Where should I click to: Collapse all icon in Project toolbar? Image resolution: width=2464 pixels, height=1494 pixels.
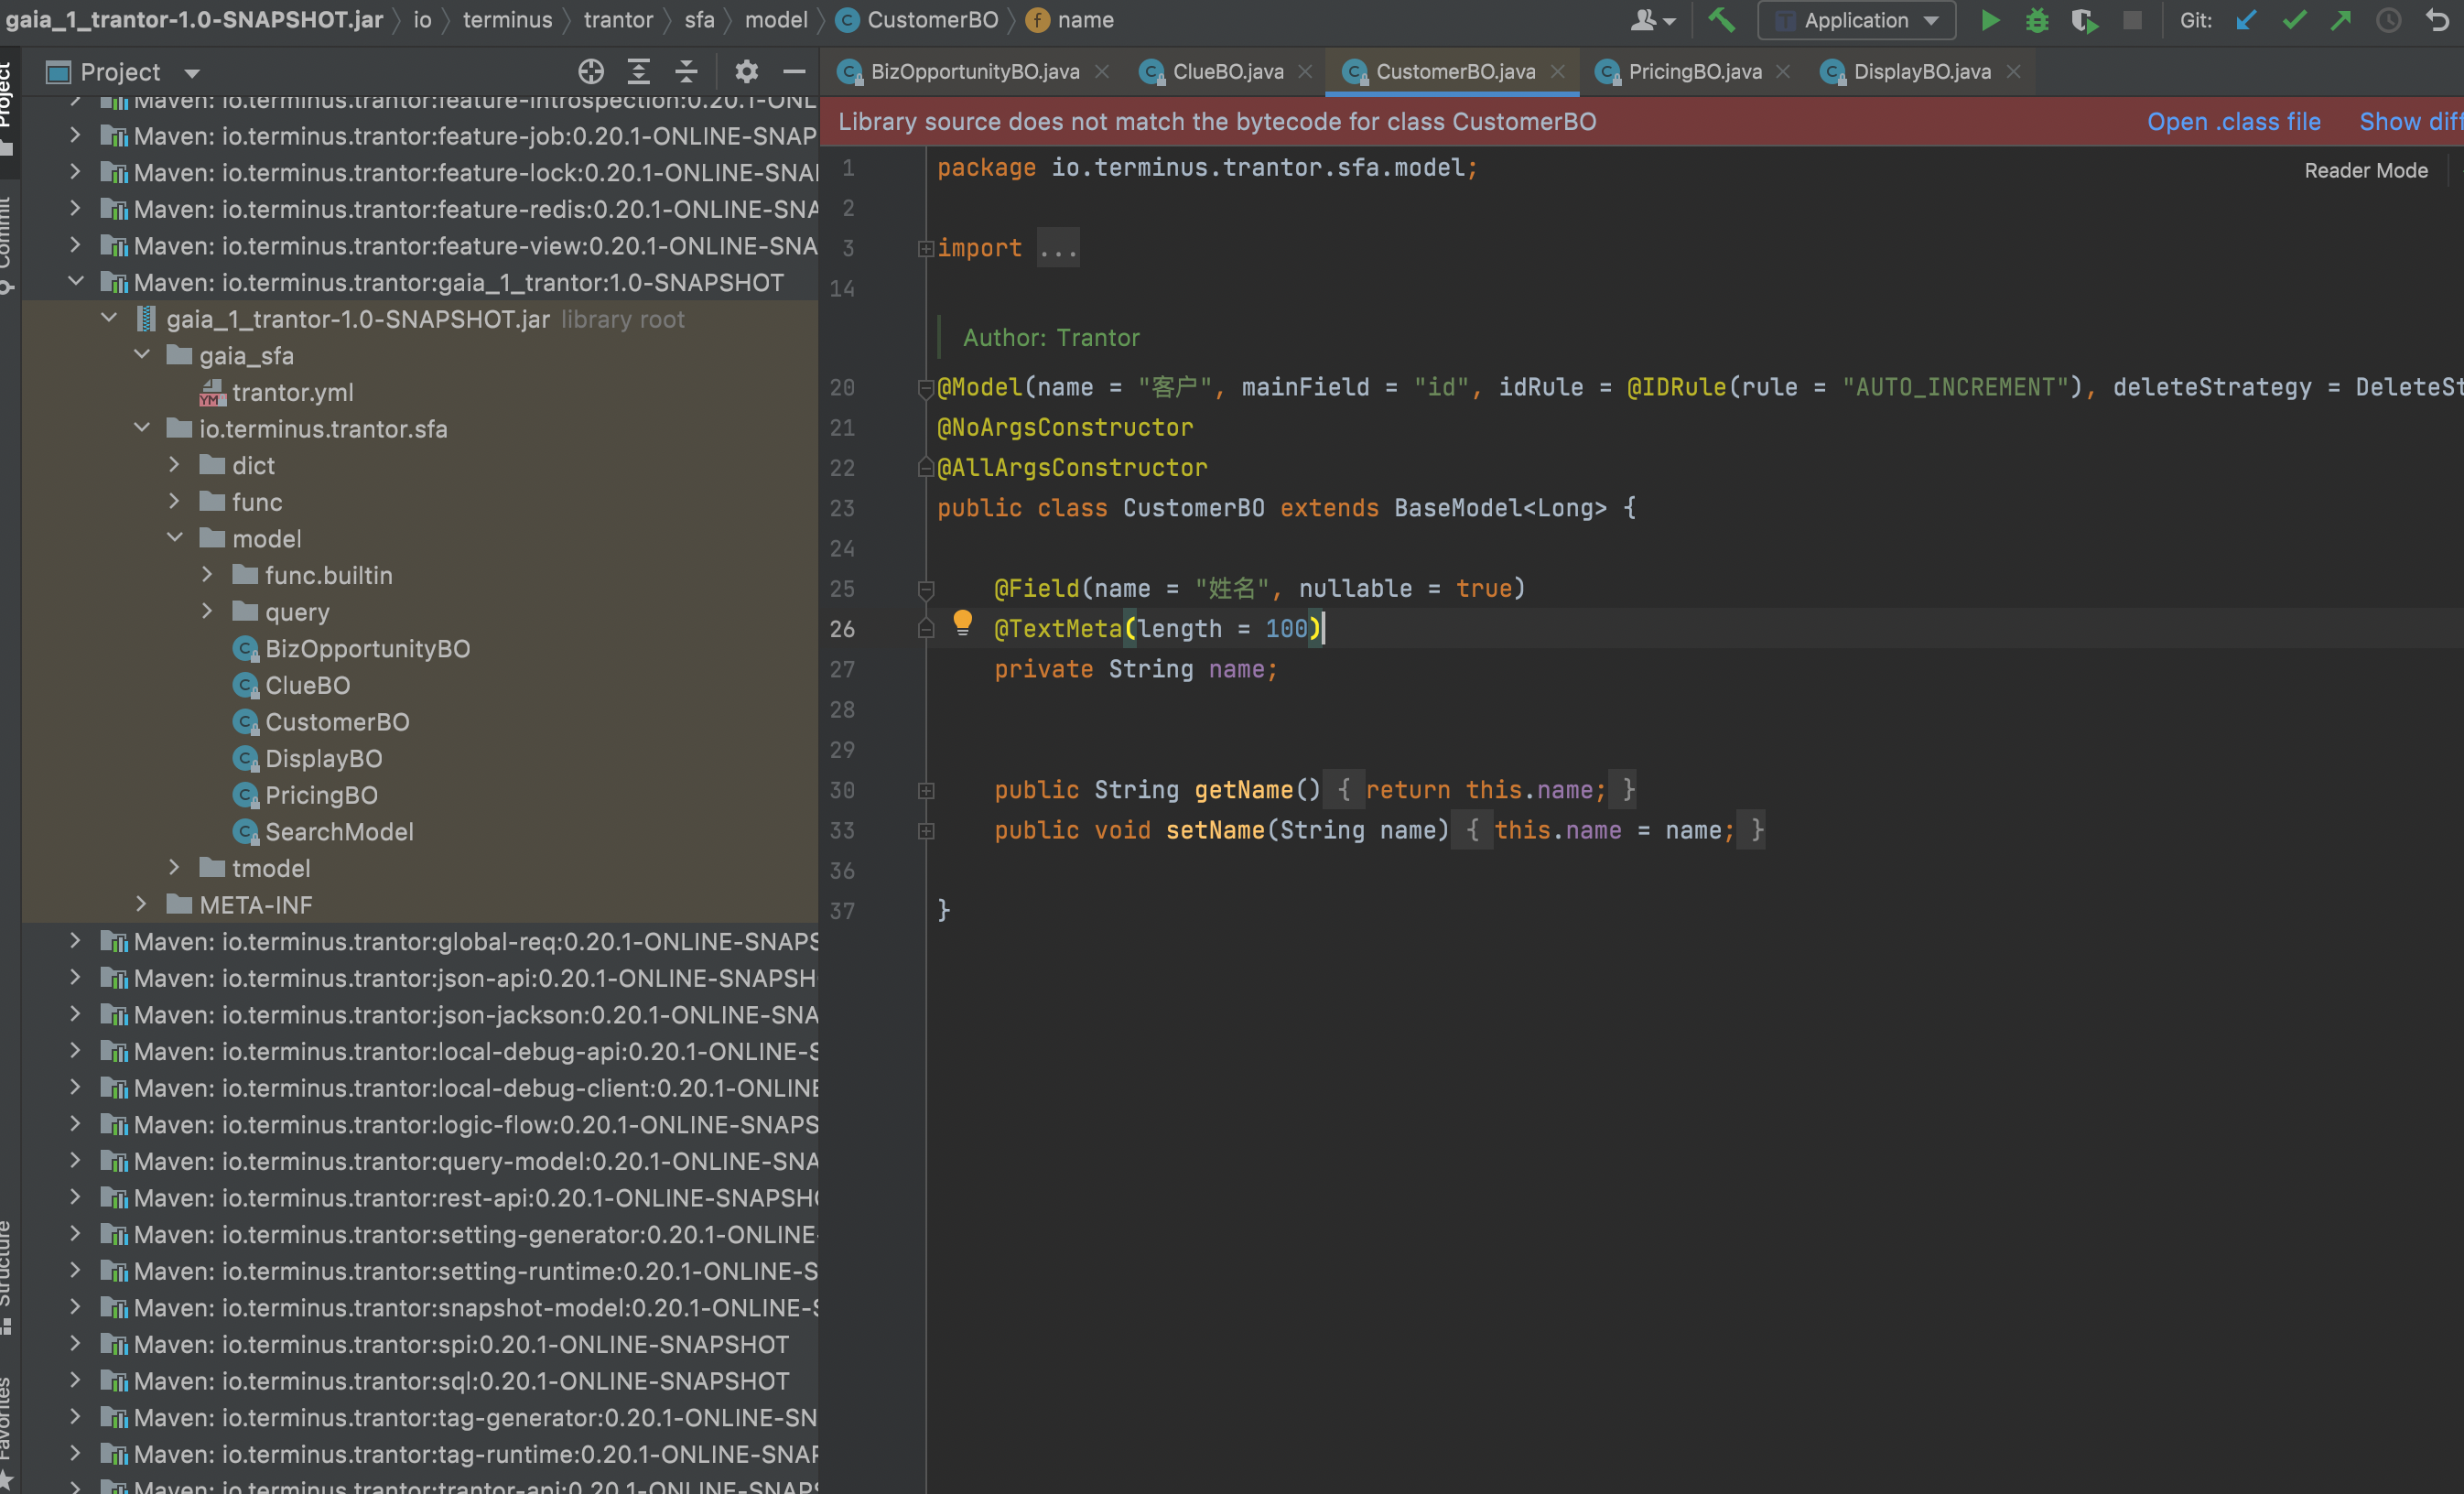(x=686, y=71)
